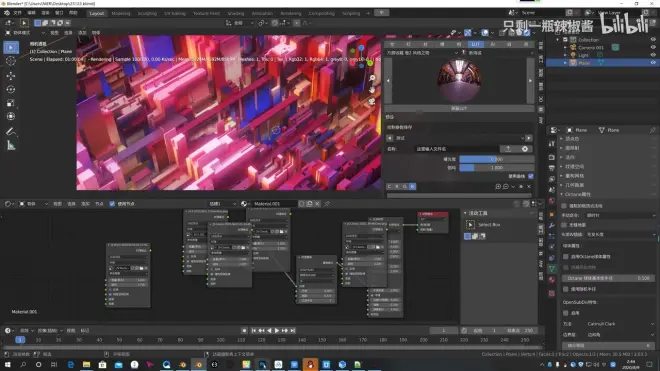Toggle visibility of Light in outliner
This screenshot has width=660, height=371.
653,55
